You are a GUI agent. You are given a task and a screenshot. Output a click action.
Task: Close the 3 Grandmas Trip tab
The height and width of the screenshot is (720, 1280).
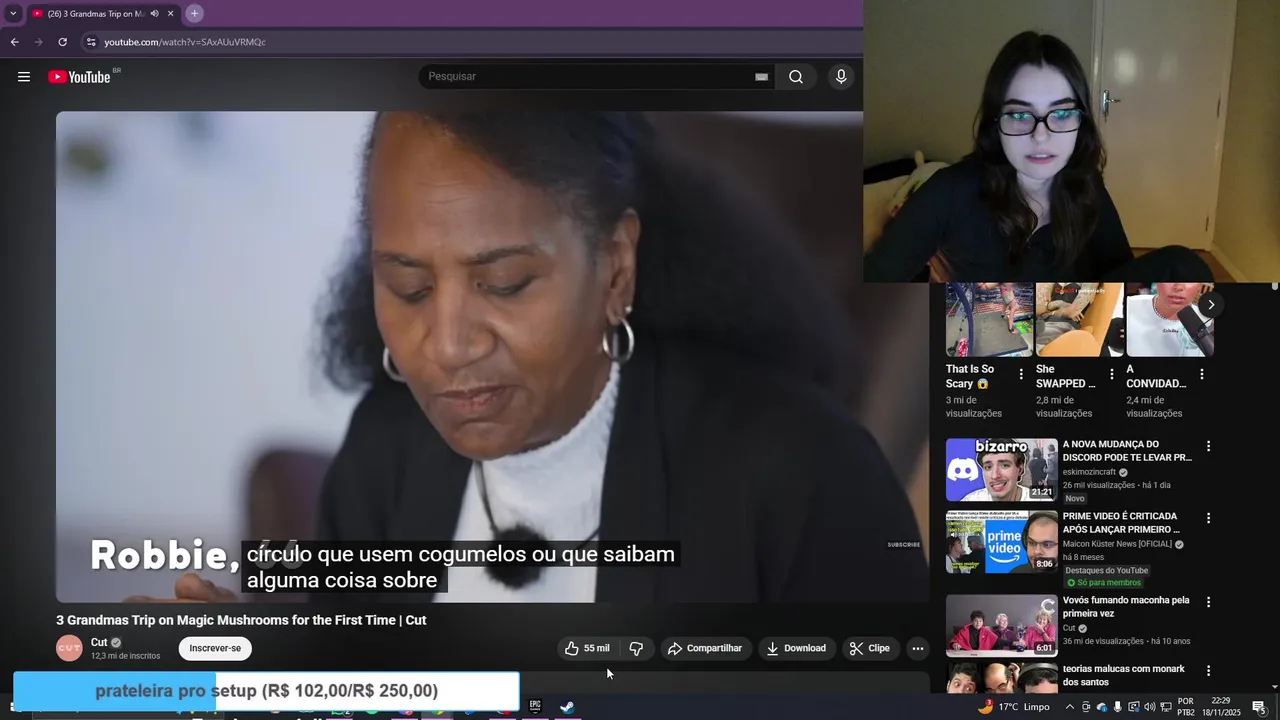170,13
